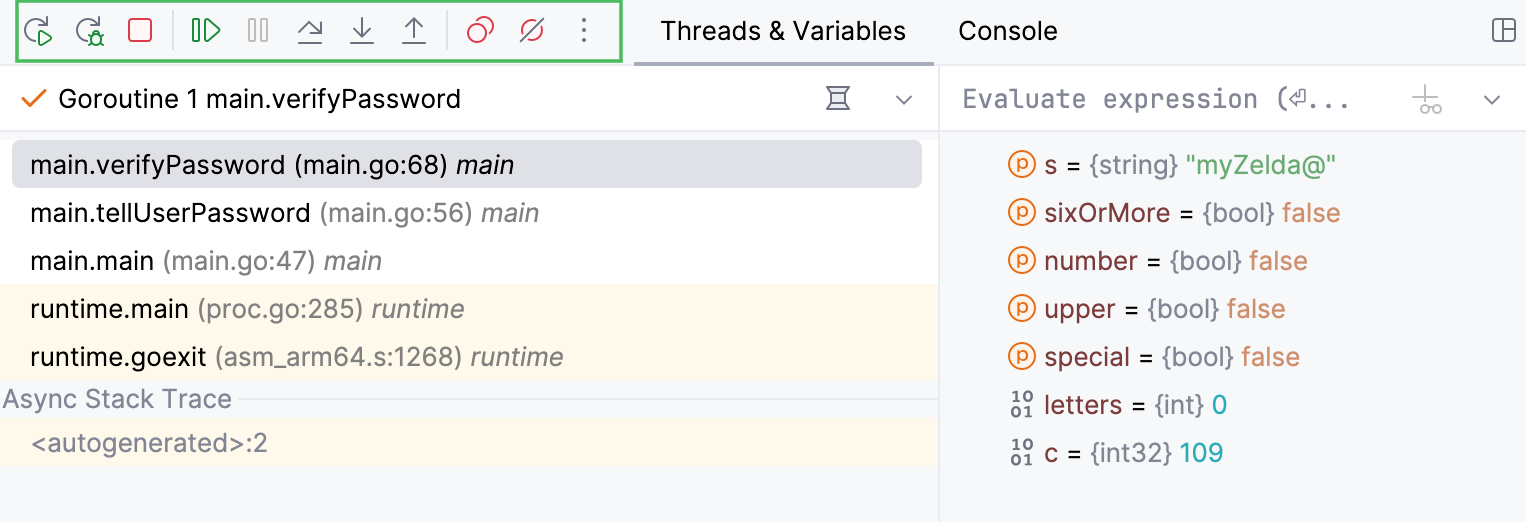The width and height of the screenshot is (1526, 522).
Task: Open the debugger layout settings icon
Action: tap(1503, 31)
